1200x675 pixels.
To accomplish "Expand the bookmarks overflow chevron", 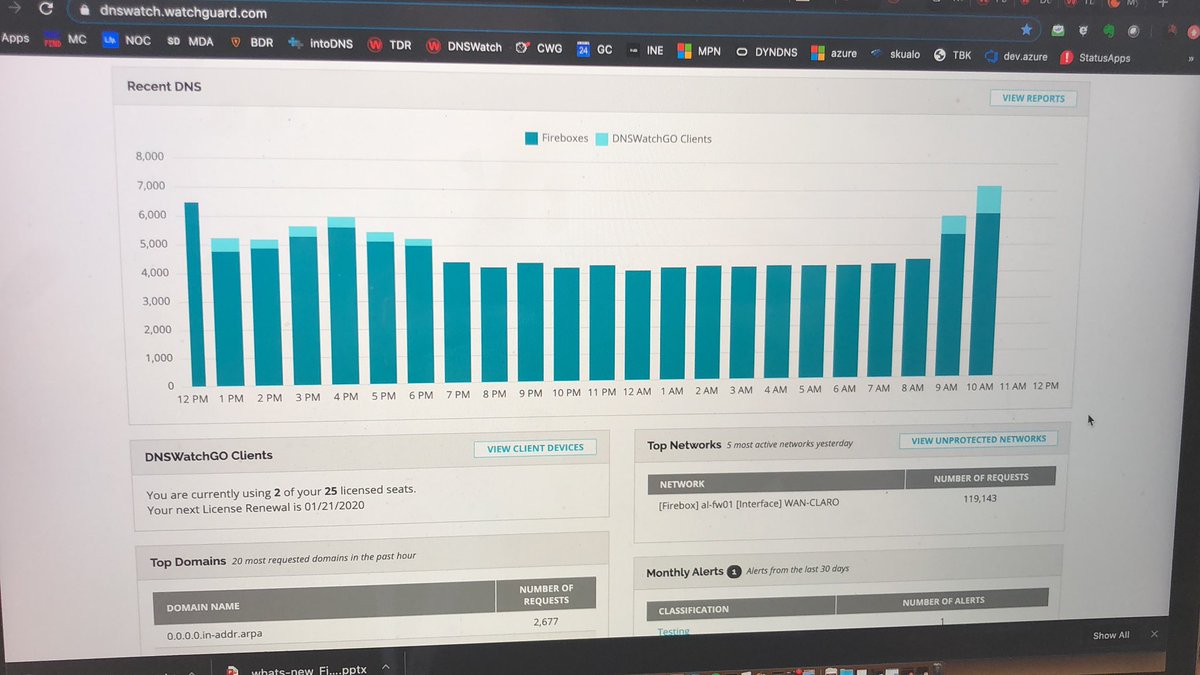I will 1191,59.
